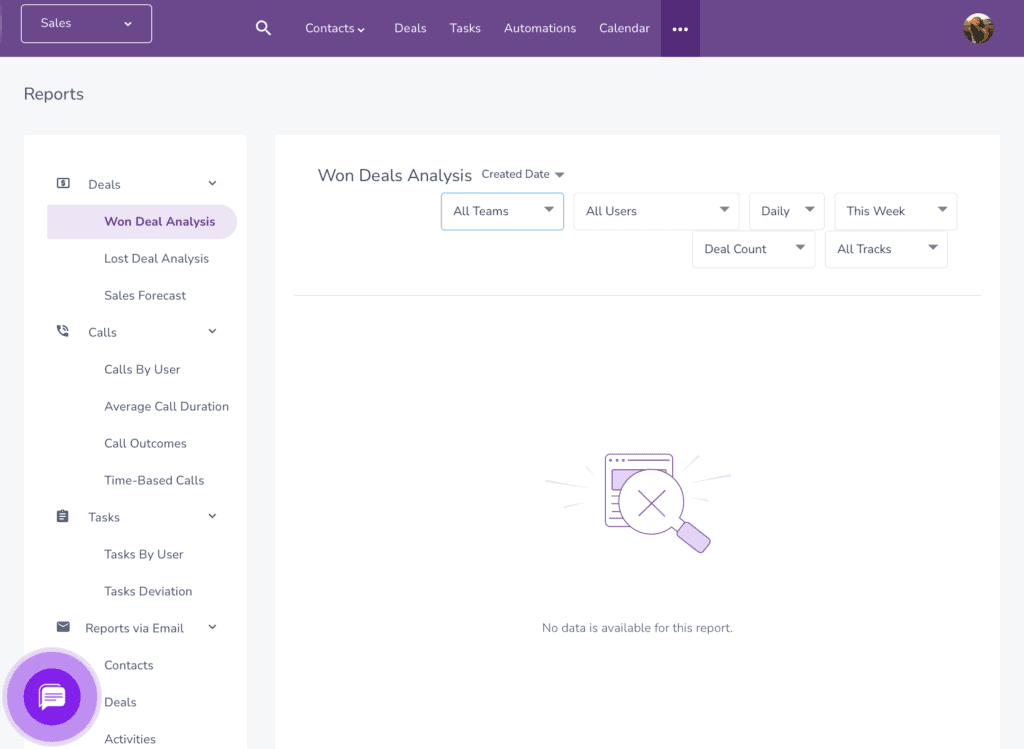Switch to the Automations tab

[540, 29]
